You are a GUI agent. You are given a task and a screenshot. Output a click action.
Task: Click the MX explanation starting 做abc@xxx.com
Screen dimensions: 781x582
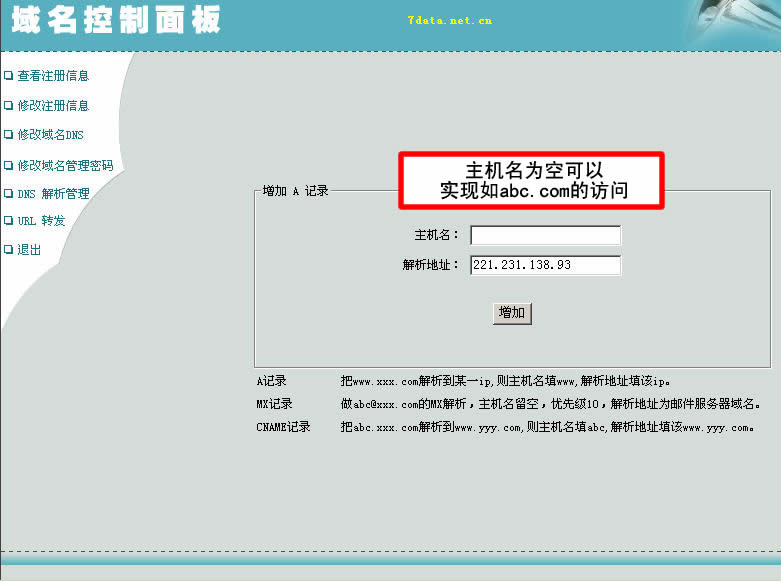tap(550, 404)
